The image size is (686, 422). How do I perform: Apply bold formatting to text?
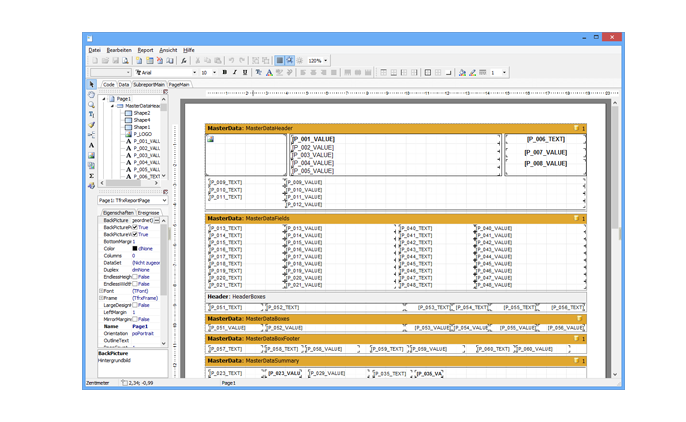(224, 73)
